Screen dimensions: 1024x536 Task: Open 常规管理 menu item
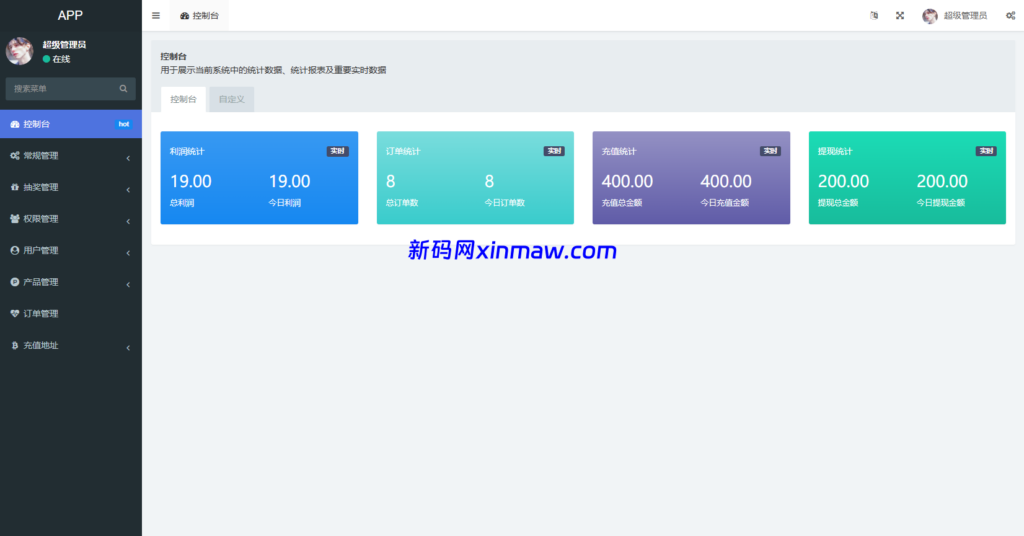71,155
